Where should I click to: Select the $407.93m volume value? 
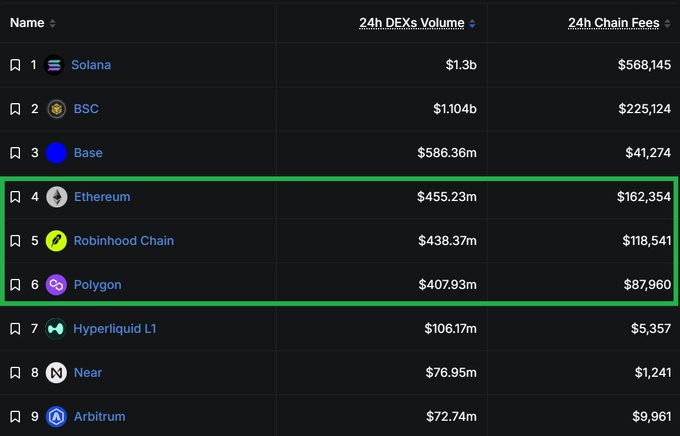point(448,285)
